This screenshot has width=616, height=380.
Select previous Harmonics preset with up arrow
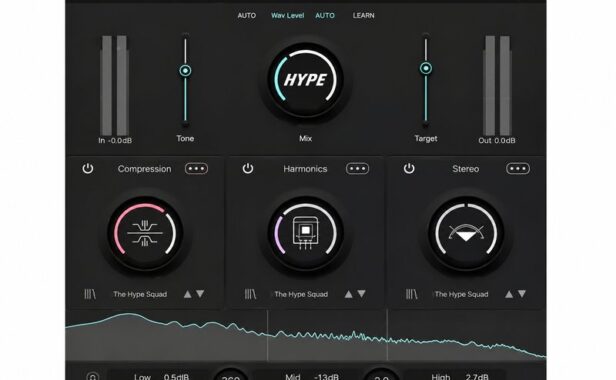pos(348,294)
